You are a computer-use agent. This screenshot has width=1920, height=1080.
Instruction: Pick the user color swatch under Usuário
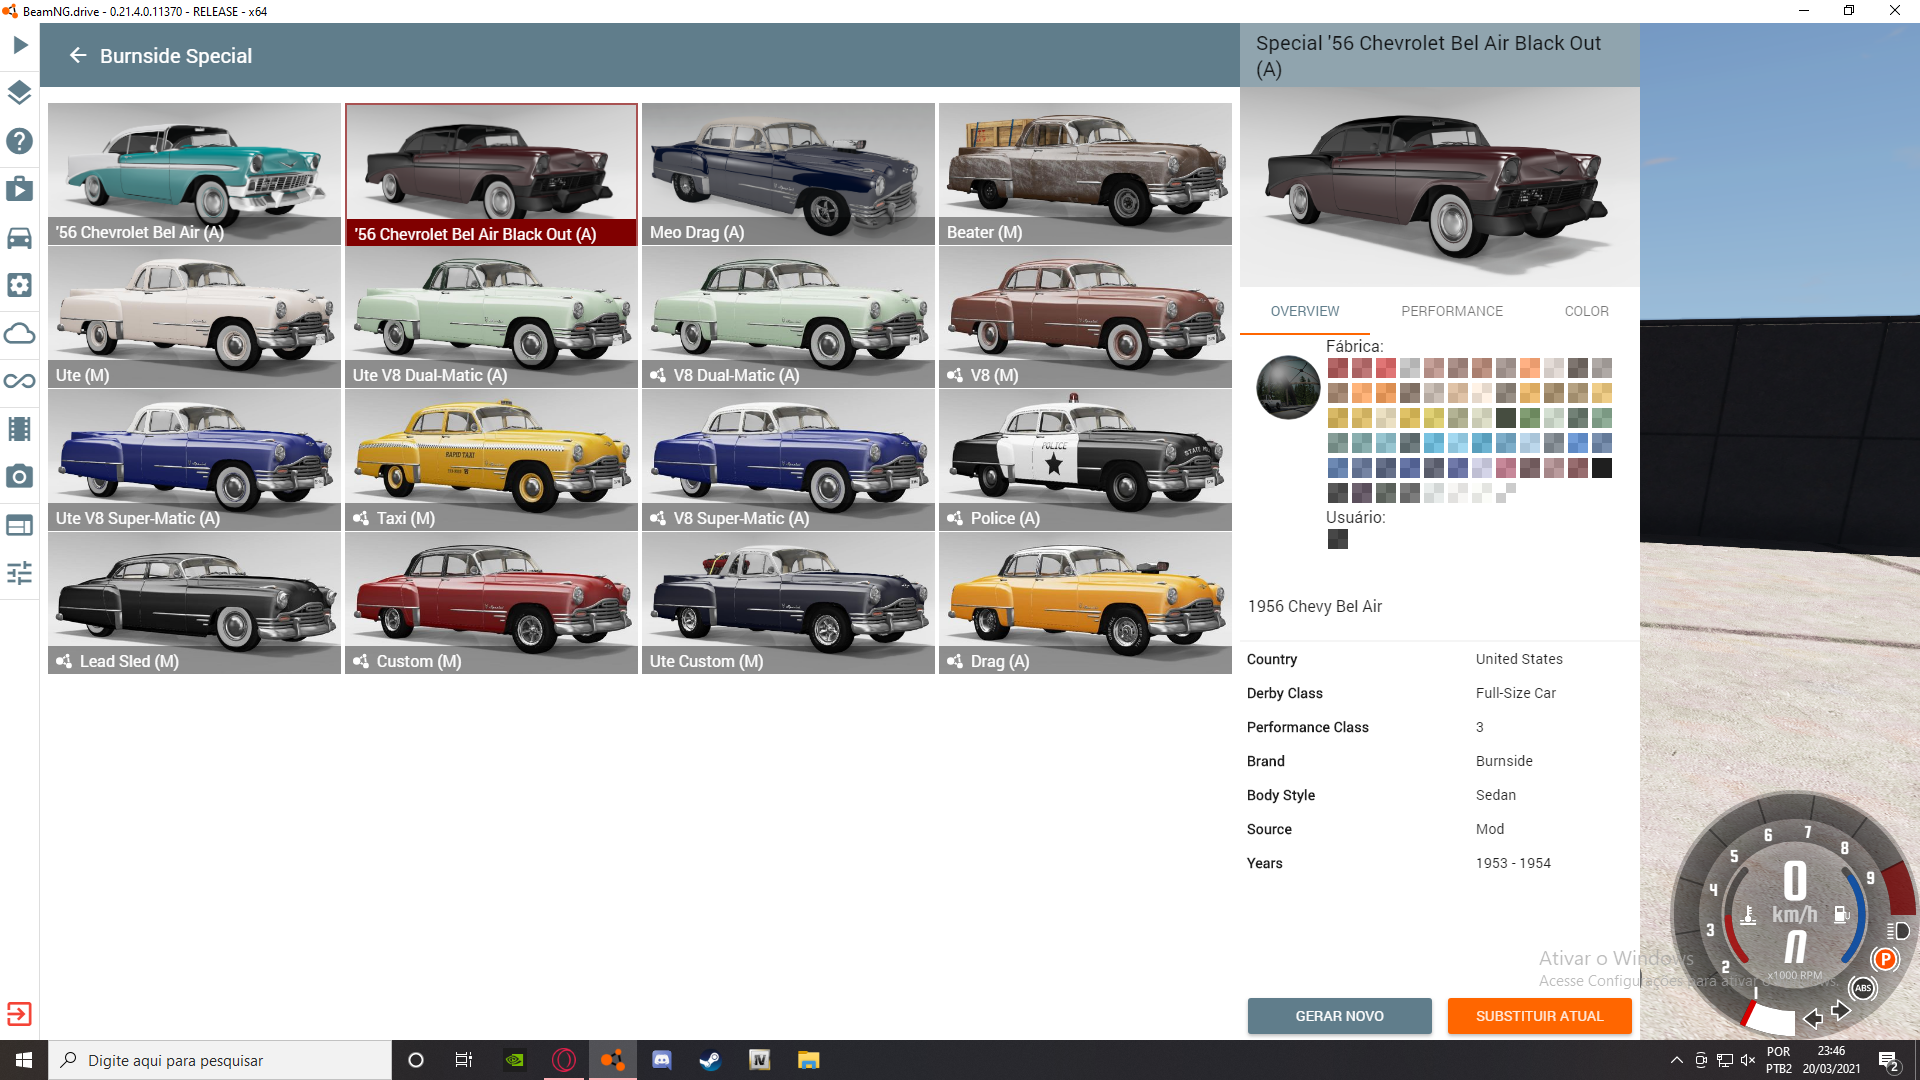[1338, 539]
